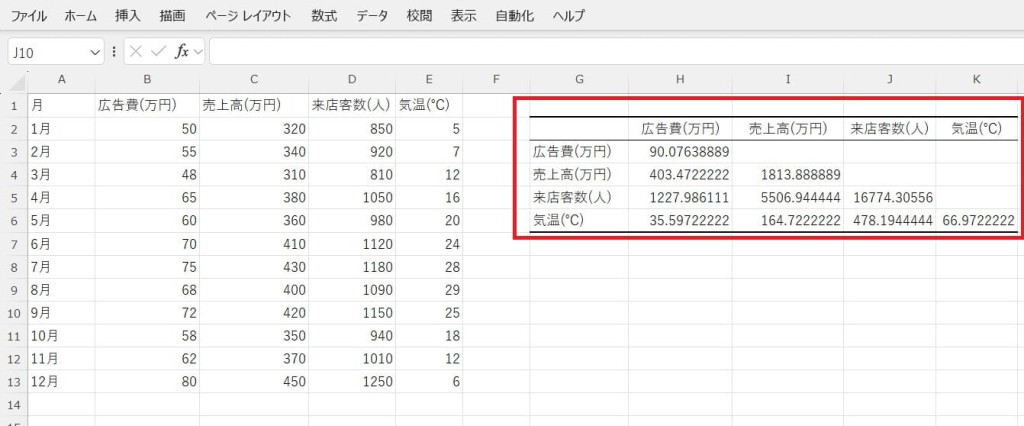Open the 自動化 tab
The image size is (1024, 426).
pos(515,16)
